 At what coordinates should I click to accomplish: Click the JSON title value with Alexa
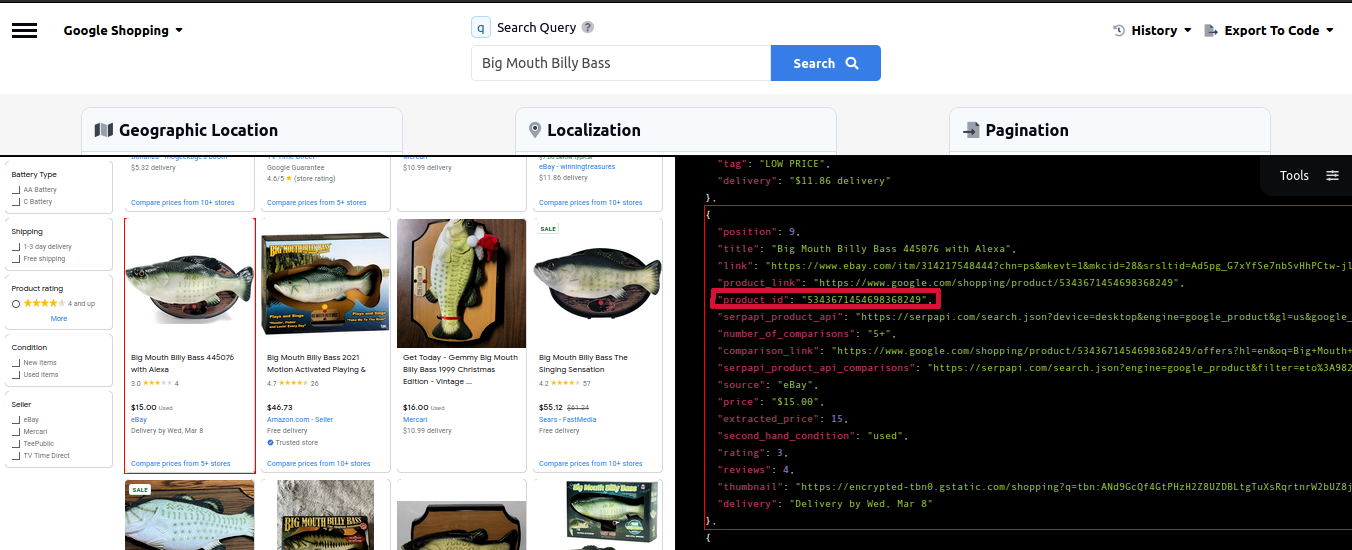click(893, 248)
